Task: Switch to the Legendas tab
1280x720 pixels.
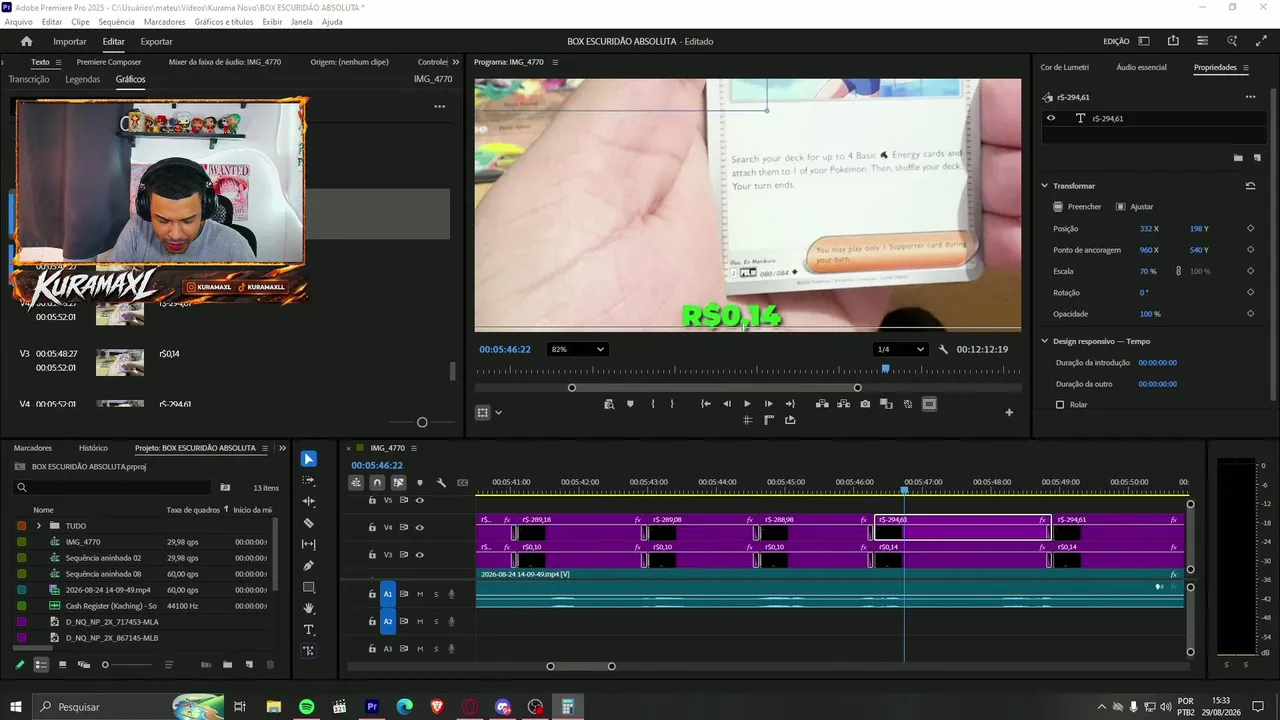Action: click(83, 79)
